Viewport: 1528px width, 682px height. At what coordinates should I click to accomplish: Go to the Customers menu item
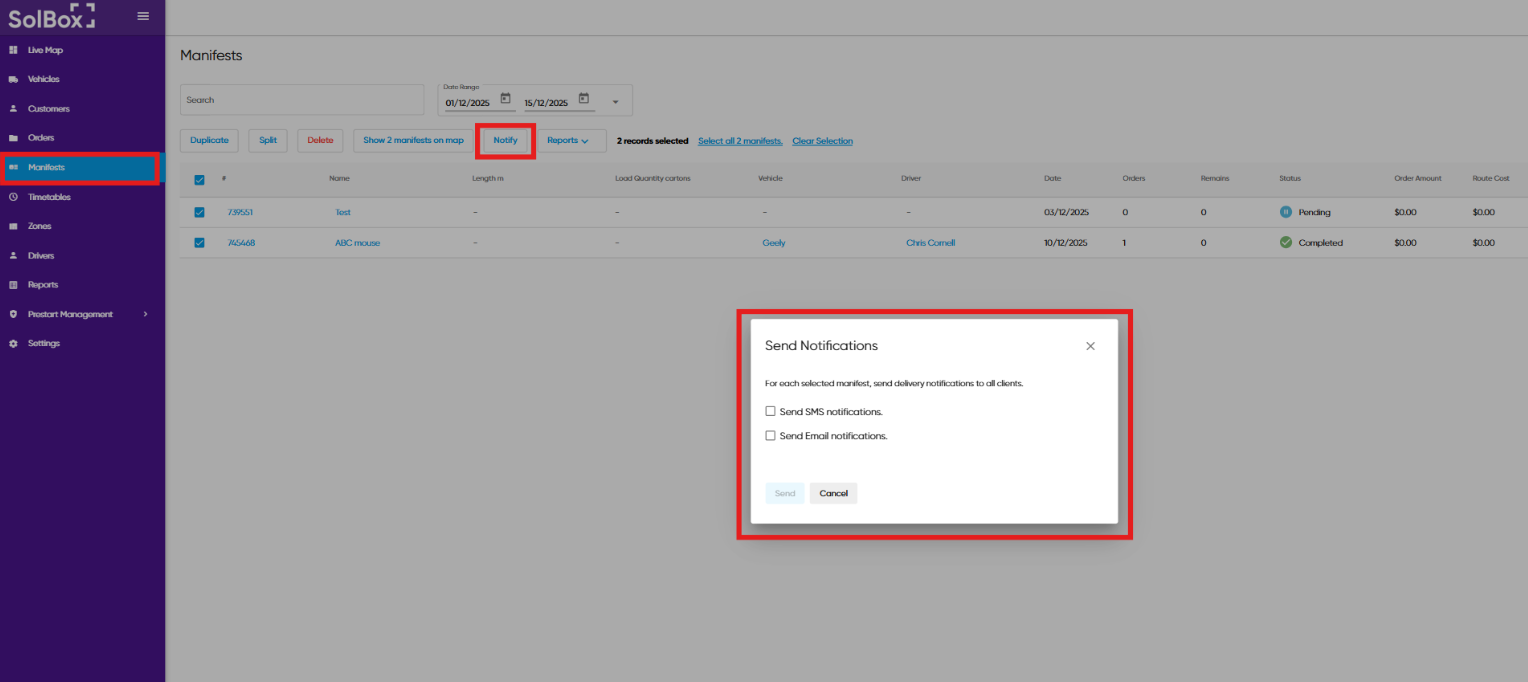click(x=48, y=109)
